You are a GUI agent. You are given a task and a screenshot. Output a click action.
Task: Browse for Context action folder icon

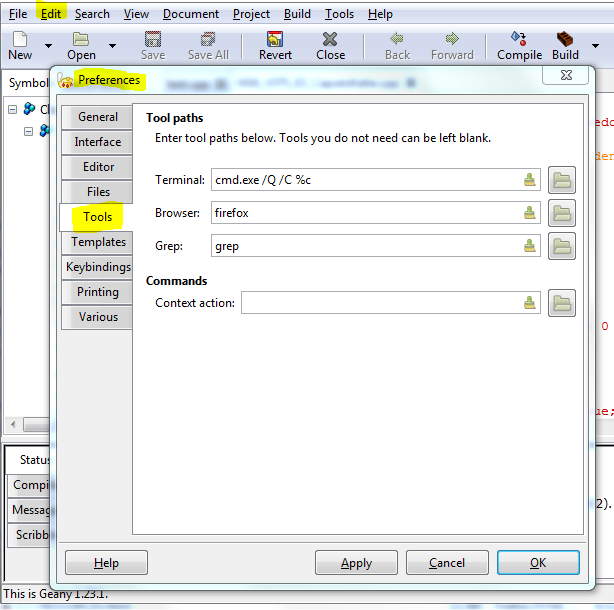[562, 303]
